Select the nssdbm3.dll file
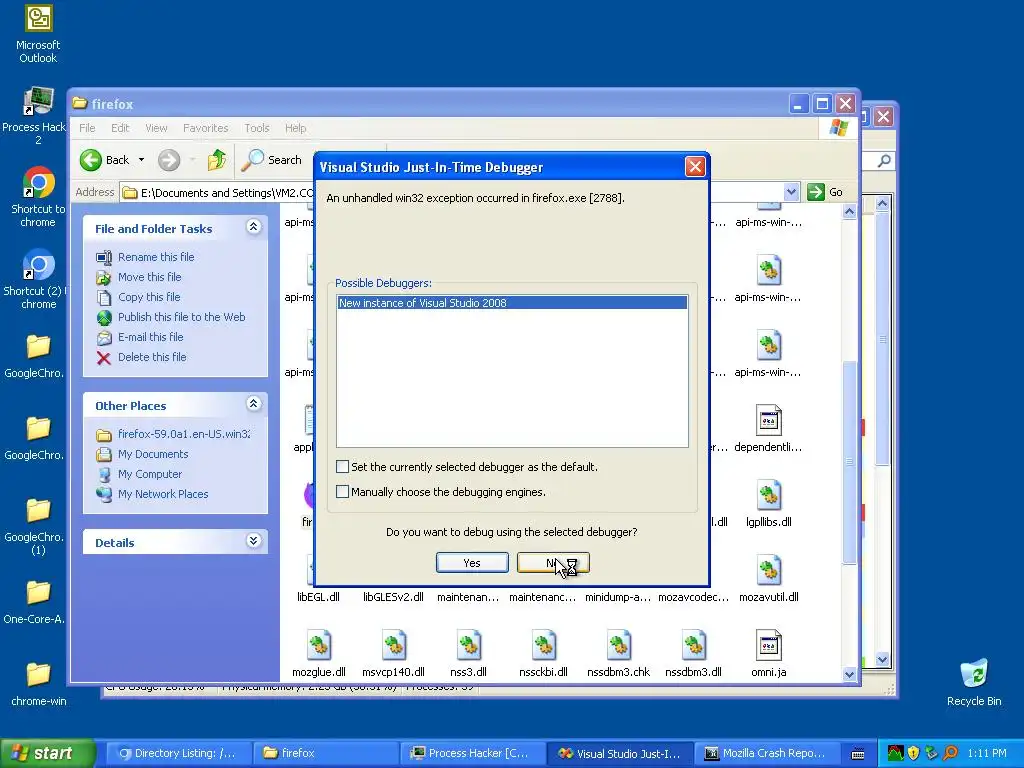 [694, 653]
